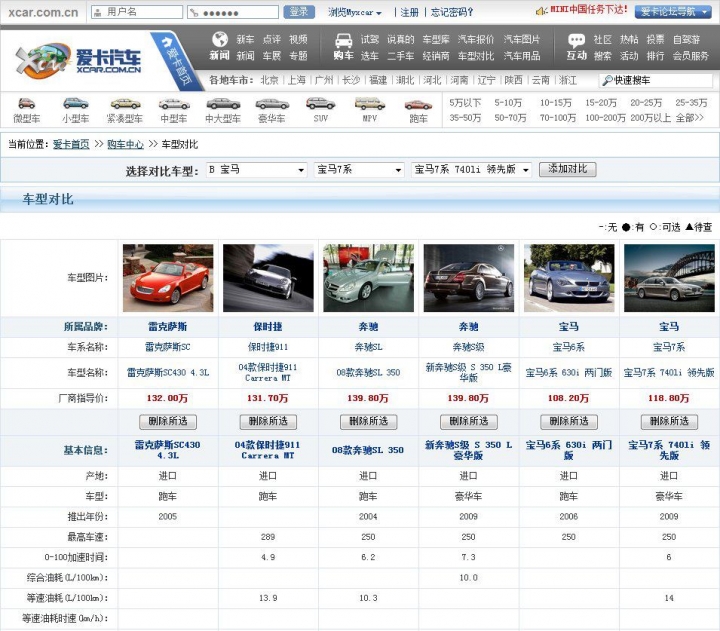
Task: Select the 北京 city link
Action: tap(270, 80)
